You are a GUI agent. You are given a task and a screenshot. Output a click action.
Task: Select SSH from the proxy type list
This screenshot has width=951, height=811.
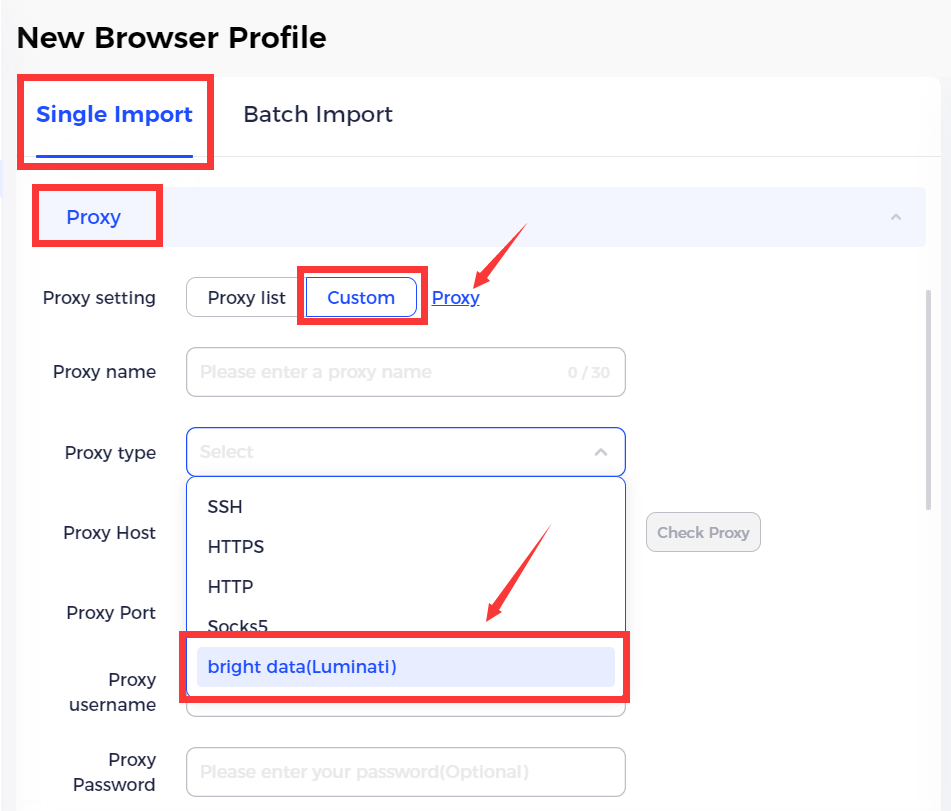(224, 507)
